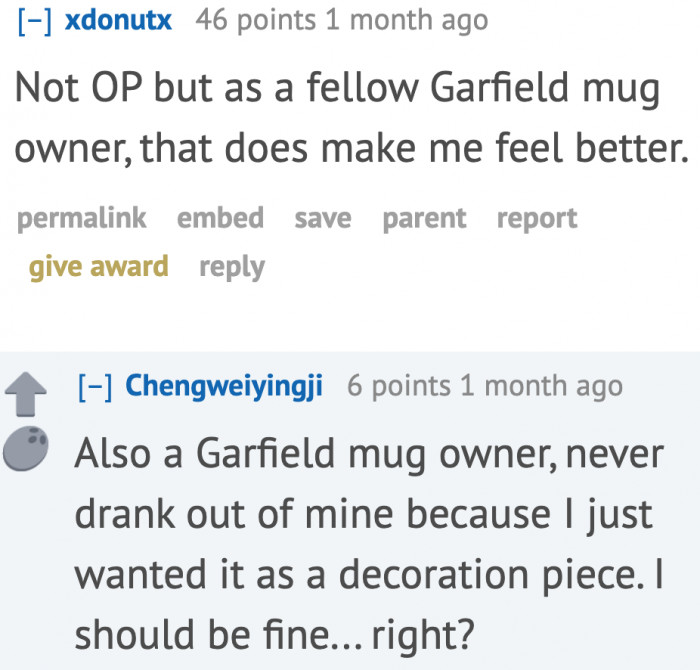
Task: Click the embed link
Action: pos(220,218)
